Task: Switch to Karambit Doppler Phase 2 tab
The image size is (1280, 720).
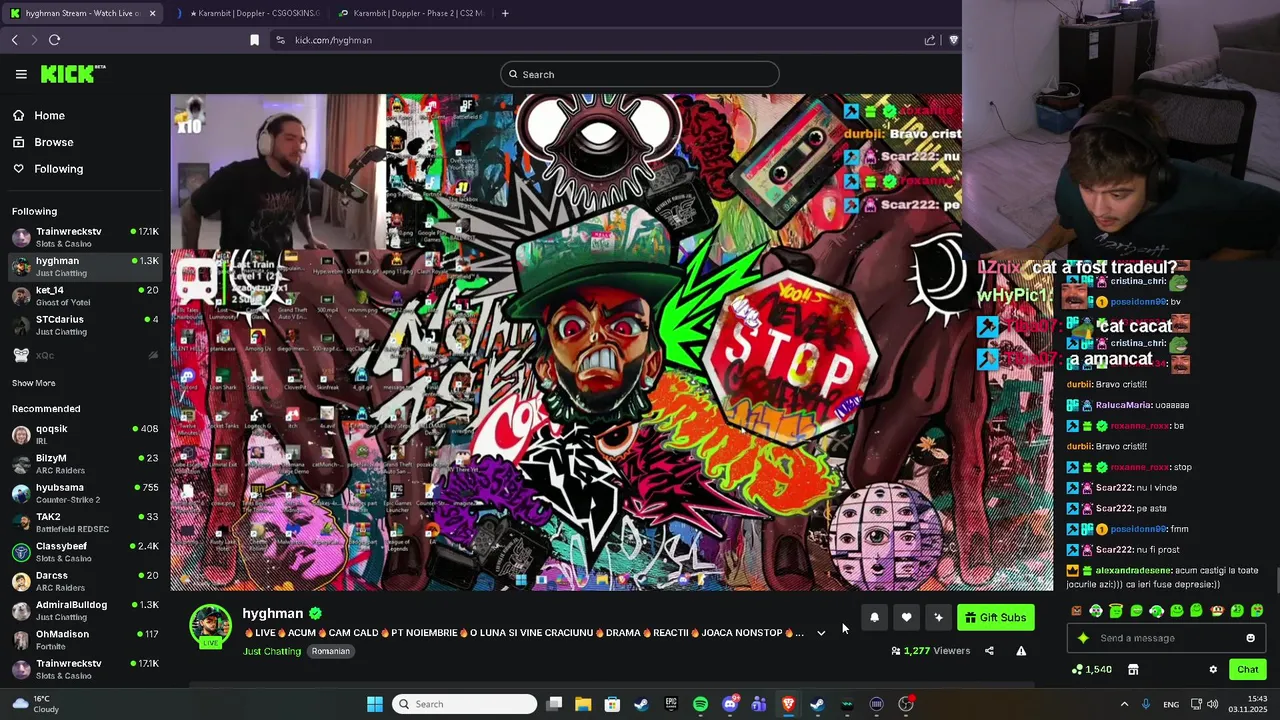Action: (411, 13)
